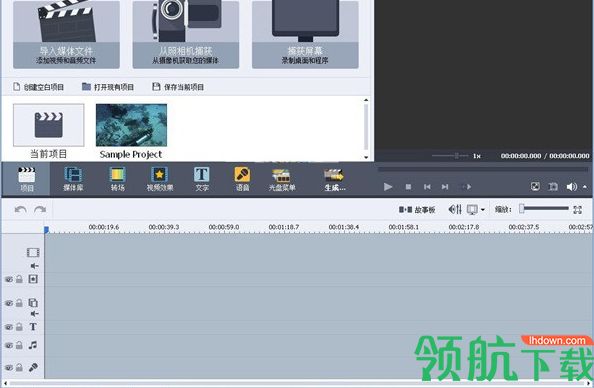Play the preview

coord(388,187)
